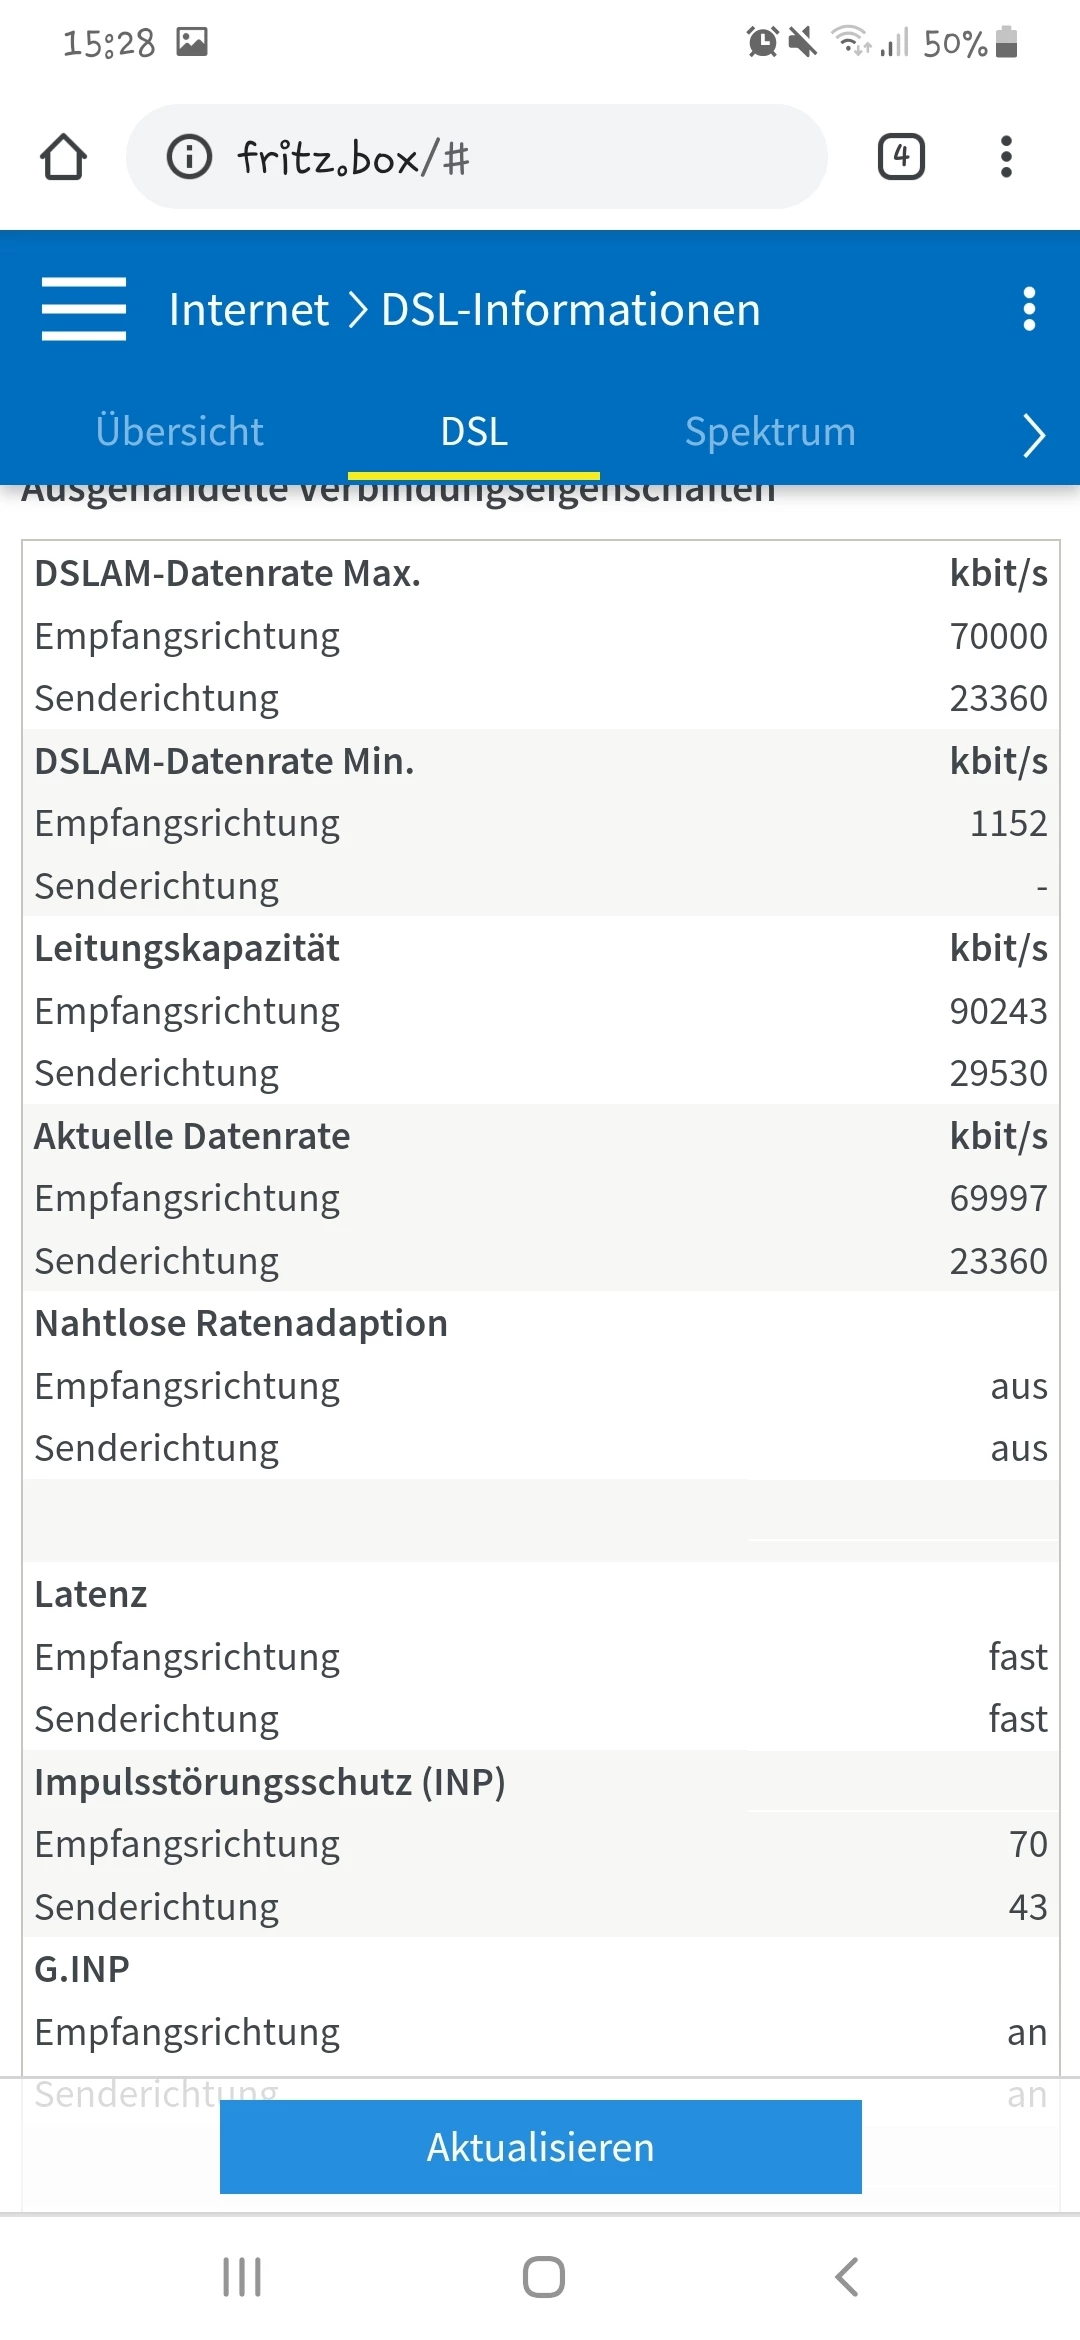Tap the Internet breadcrumb in the header

point(248,309)
